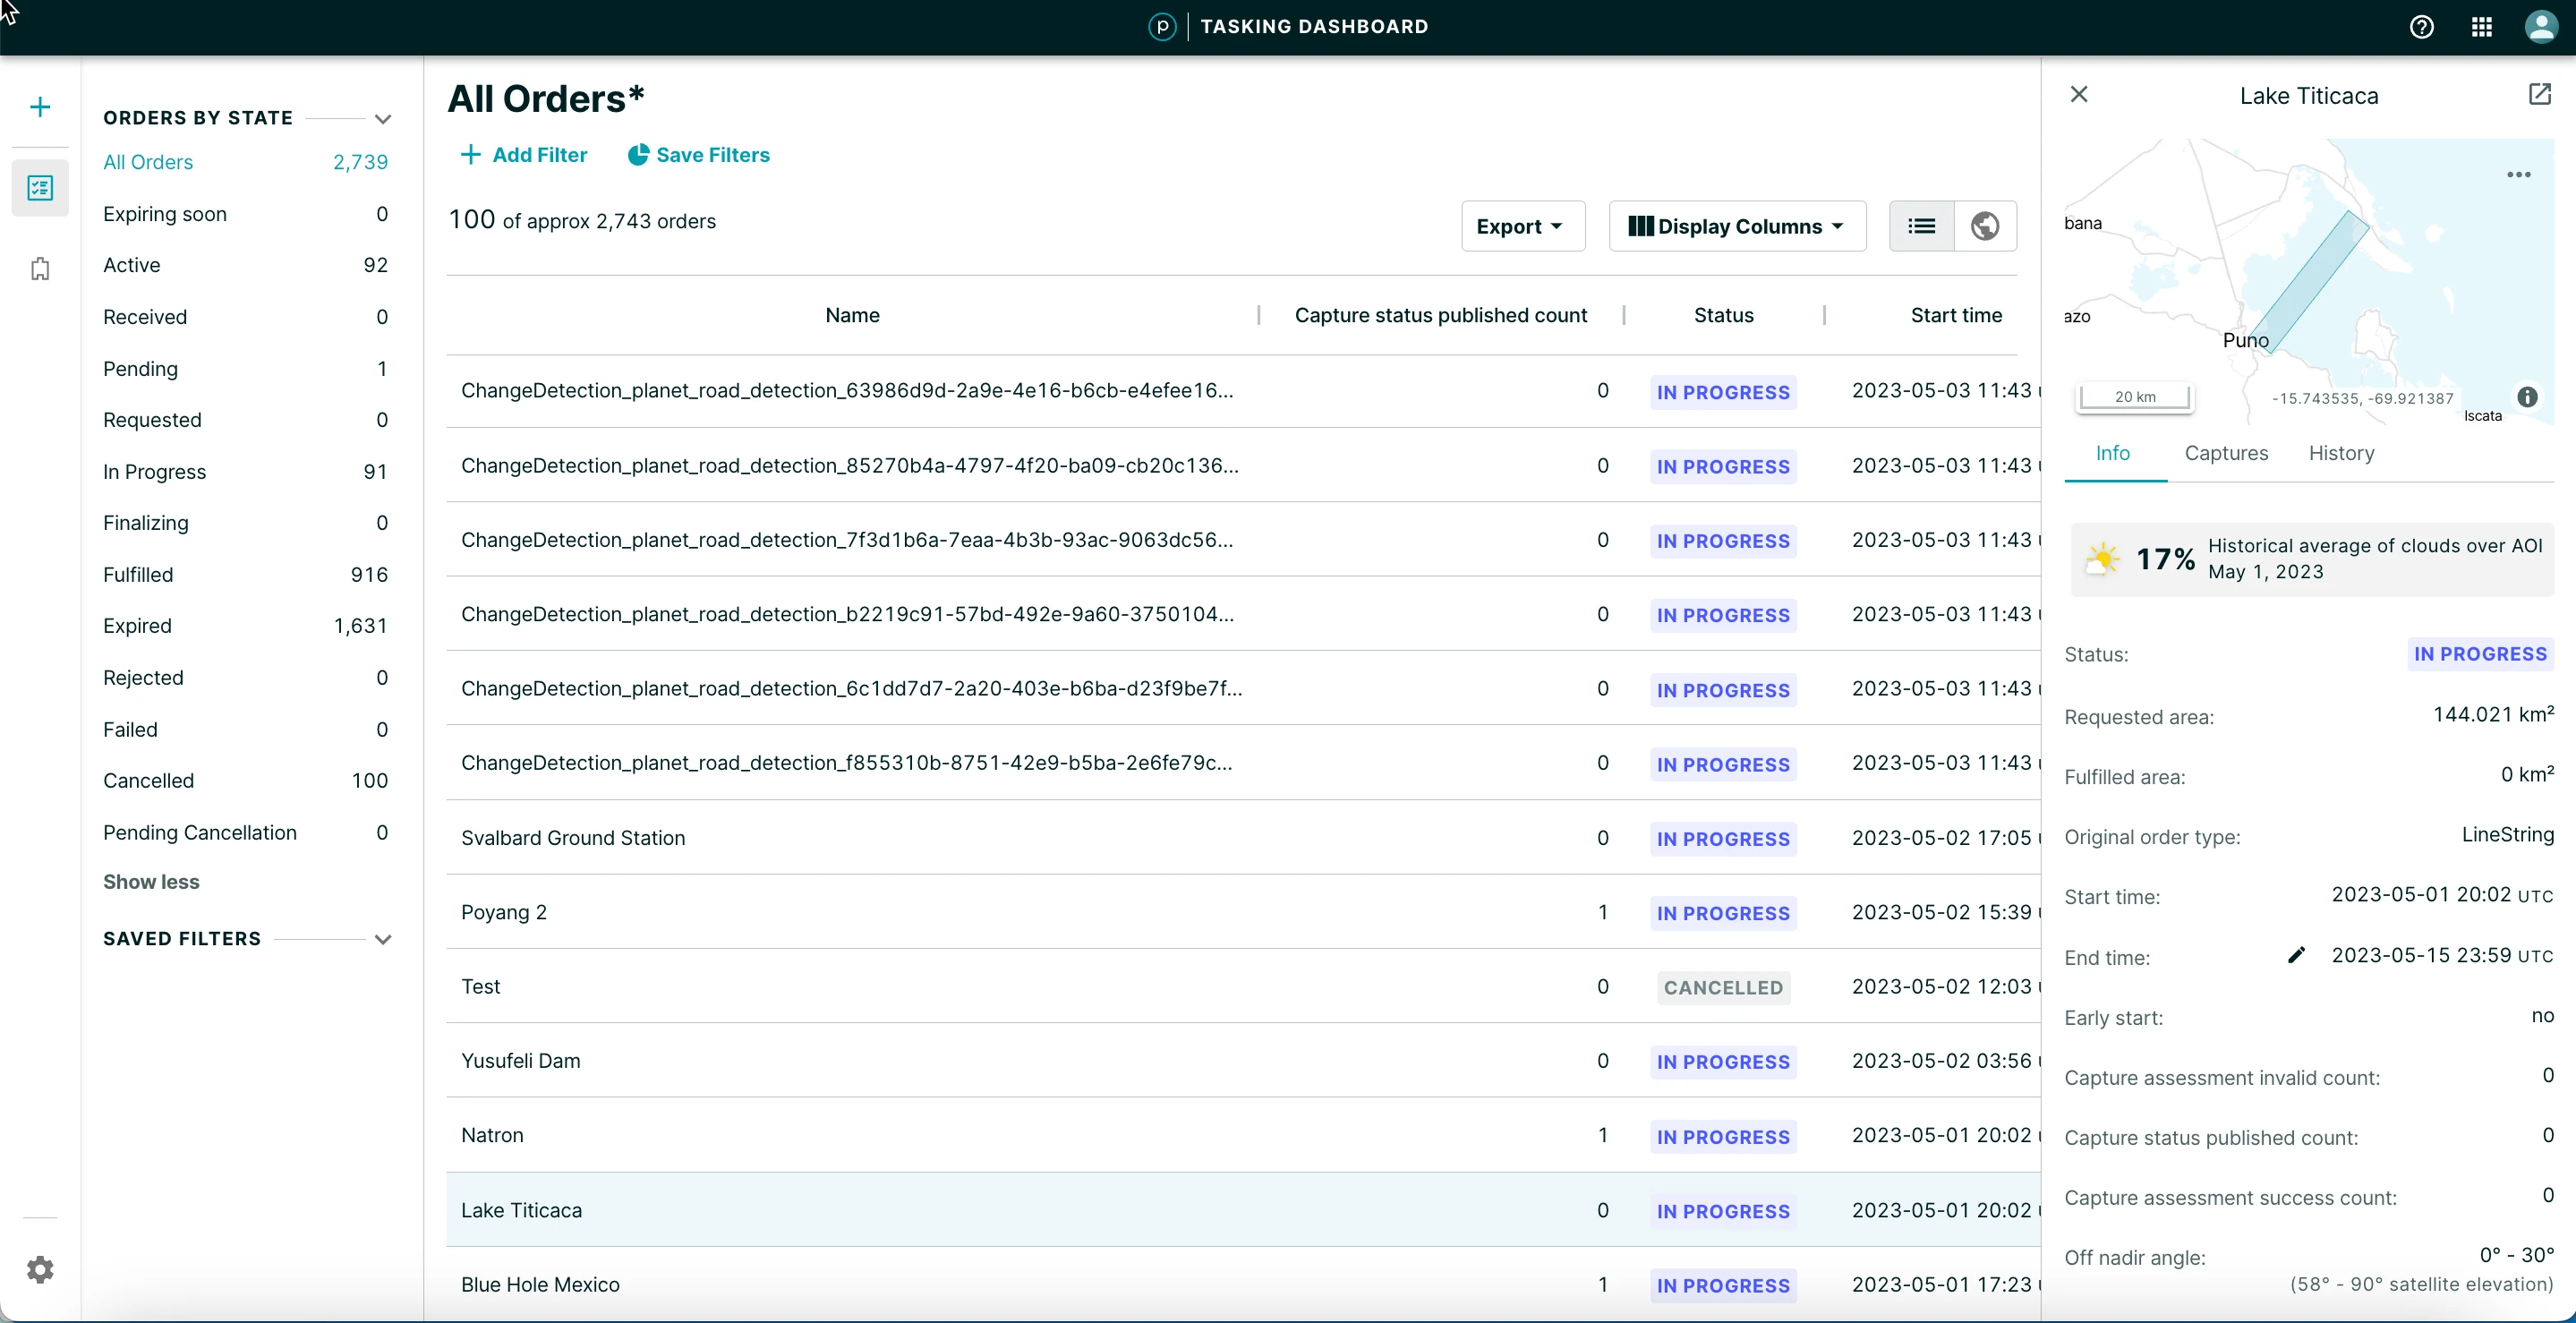Sort by Name column header

[x=852, y=315]
